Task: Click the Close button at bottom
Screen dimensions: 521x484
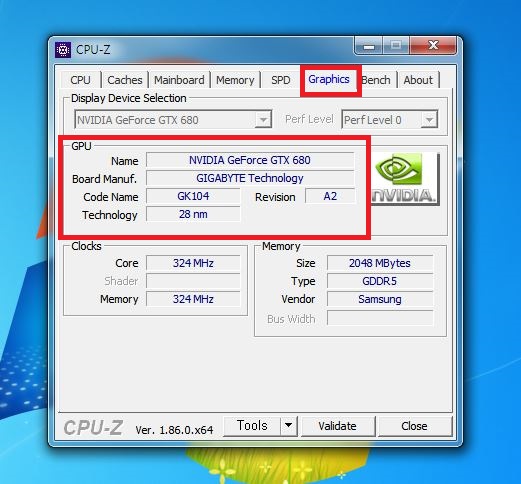Action: tap(415, 426)
